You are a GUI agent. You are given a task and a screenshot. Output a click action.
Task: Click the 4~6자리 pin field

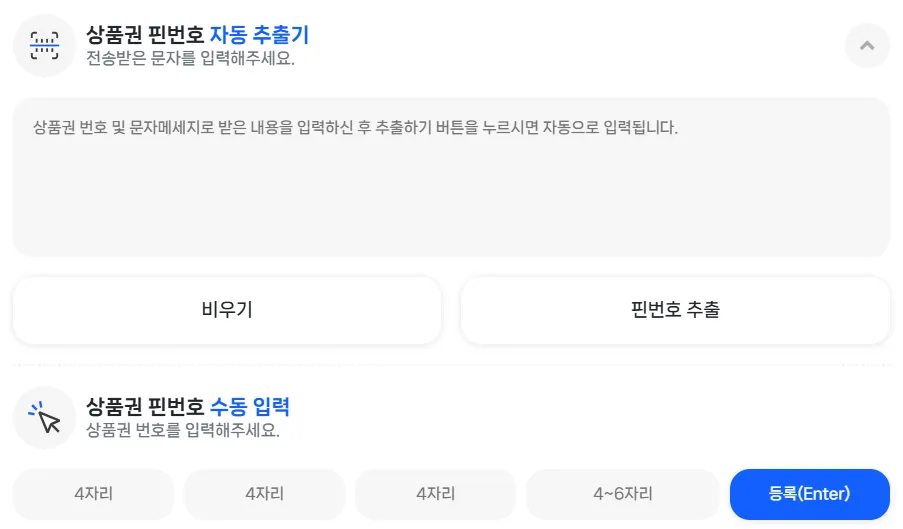[x=622, y=494]
